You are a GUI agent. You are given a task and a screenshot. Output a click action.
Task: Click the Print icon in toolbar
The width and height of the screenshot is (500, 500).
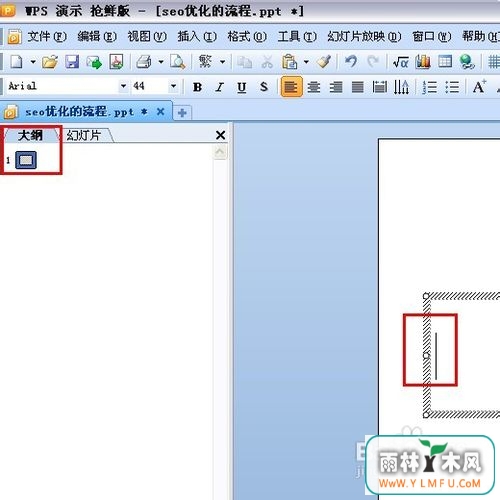coord(144,62)
